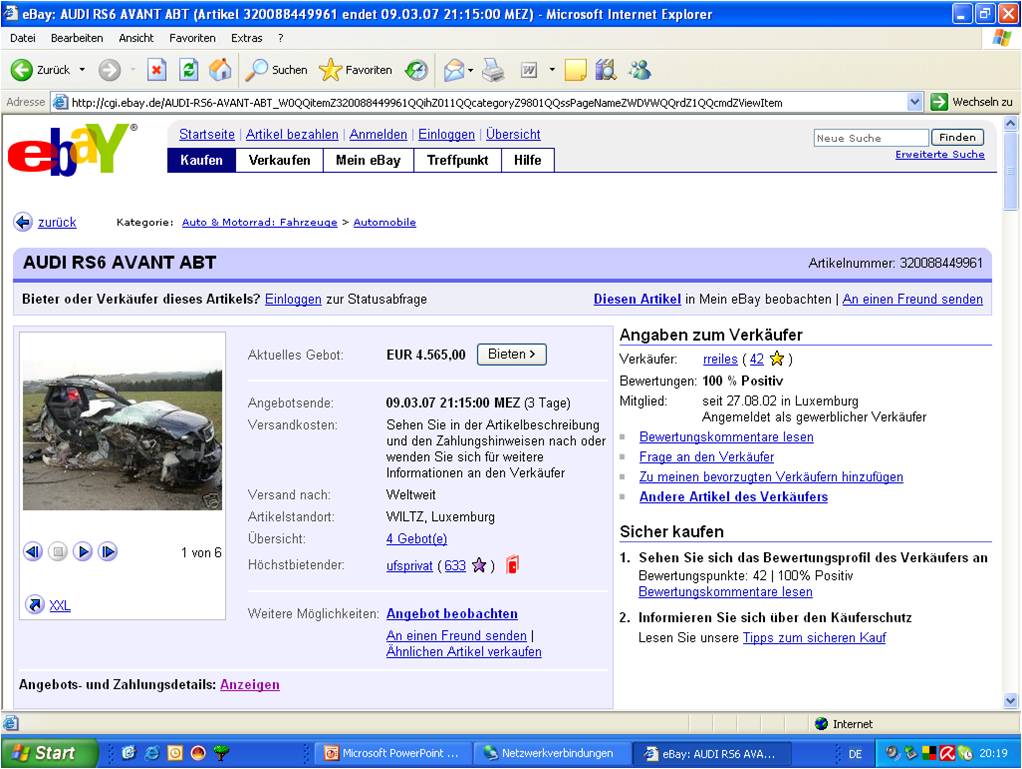Open the Ansicht menu
1022x769 pixels.
coord(136,38)
